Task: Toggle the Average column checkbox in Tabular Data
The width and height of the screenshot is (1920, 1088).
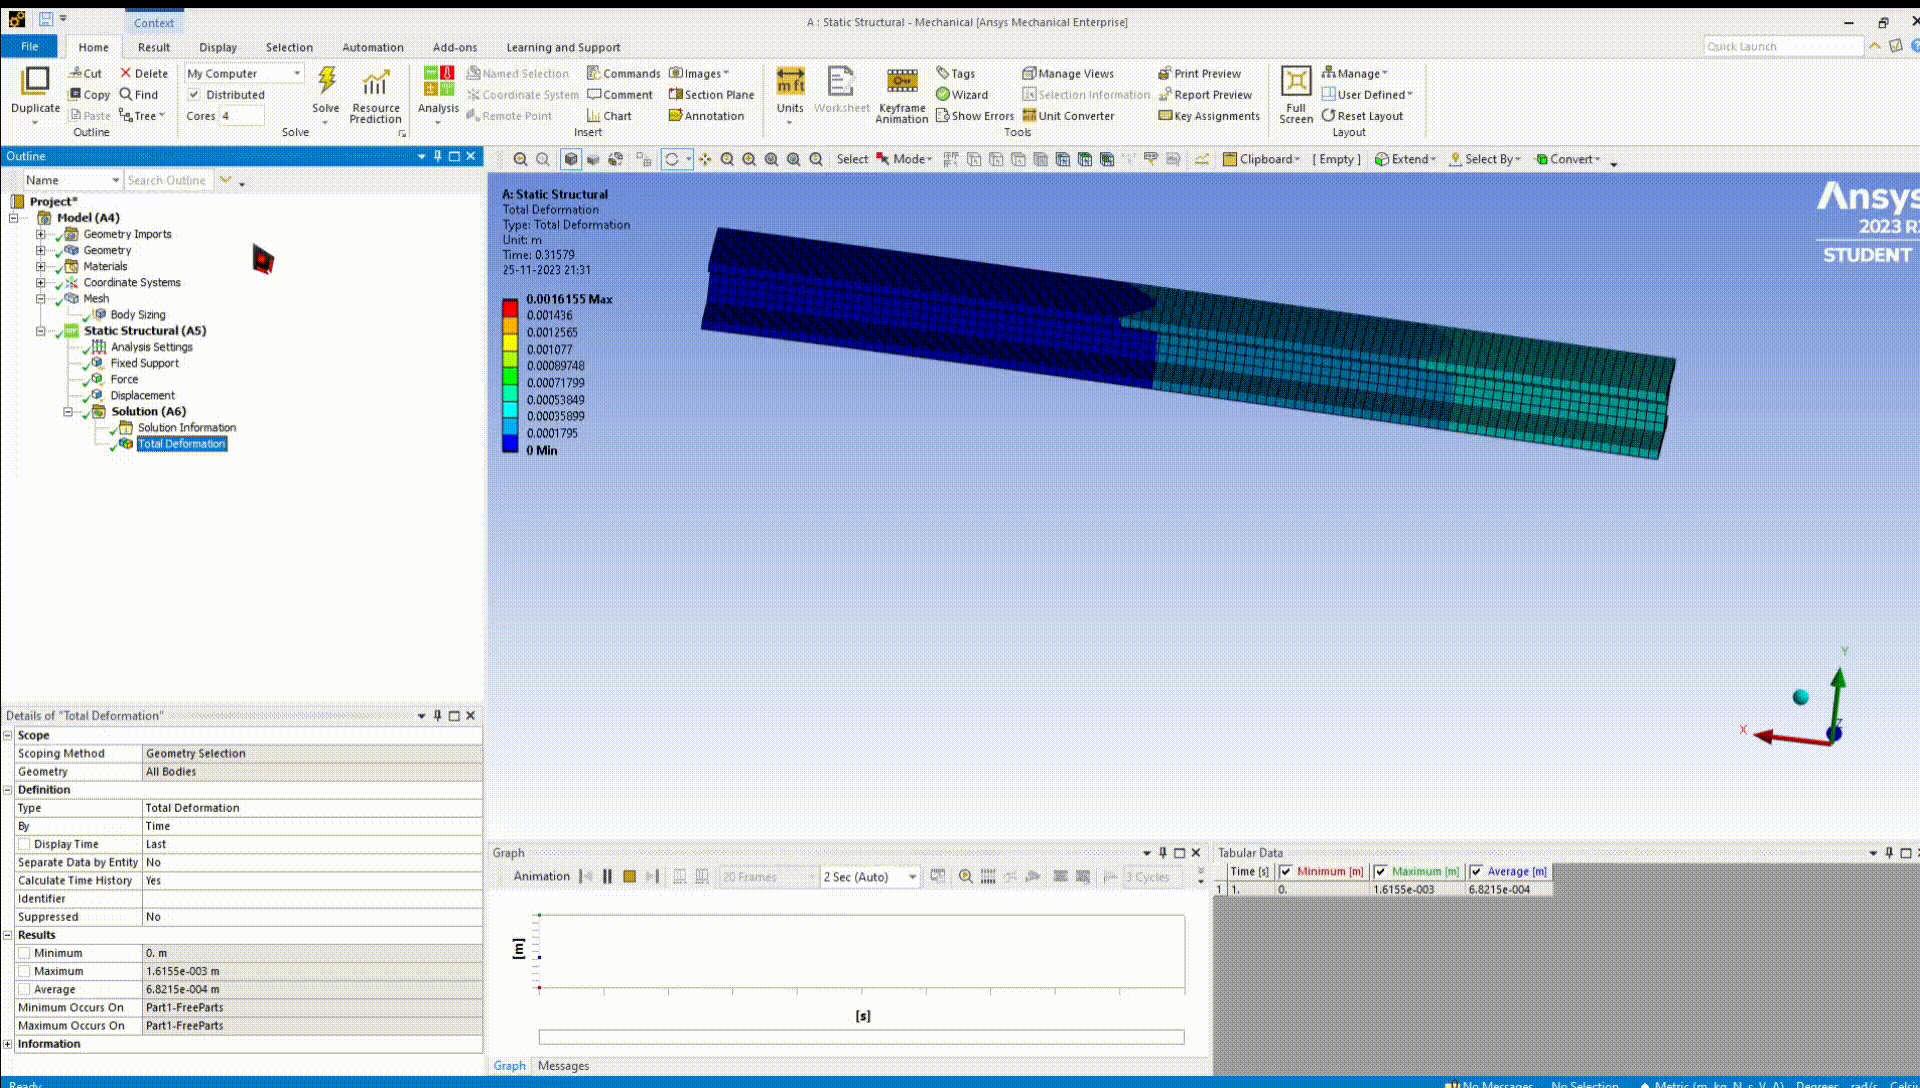Action: click(x=1476, y=872)
